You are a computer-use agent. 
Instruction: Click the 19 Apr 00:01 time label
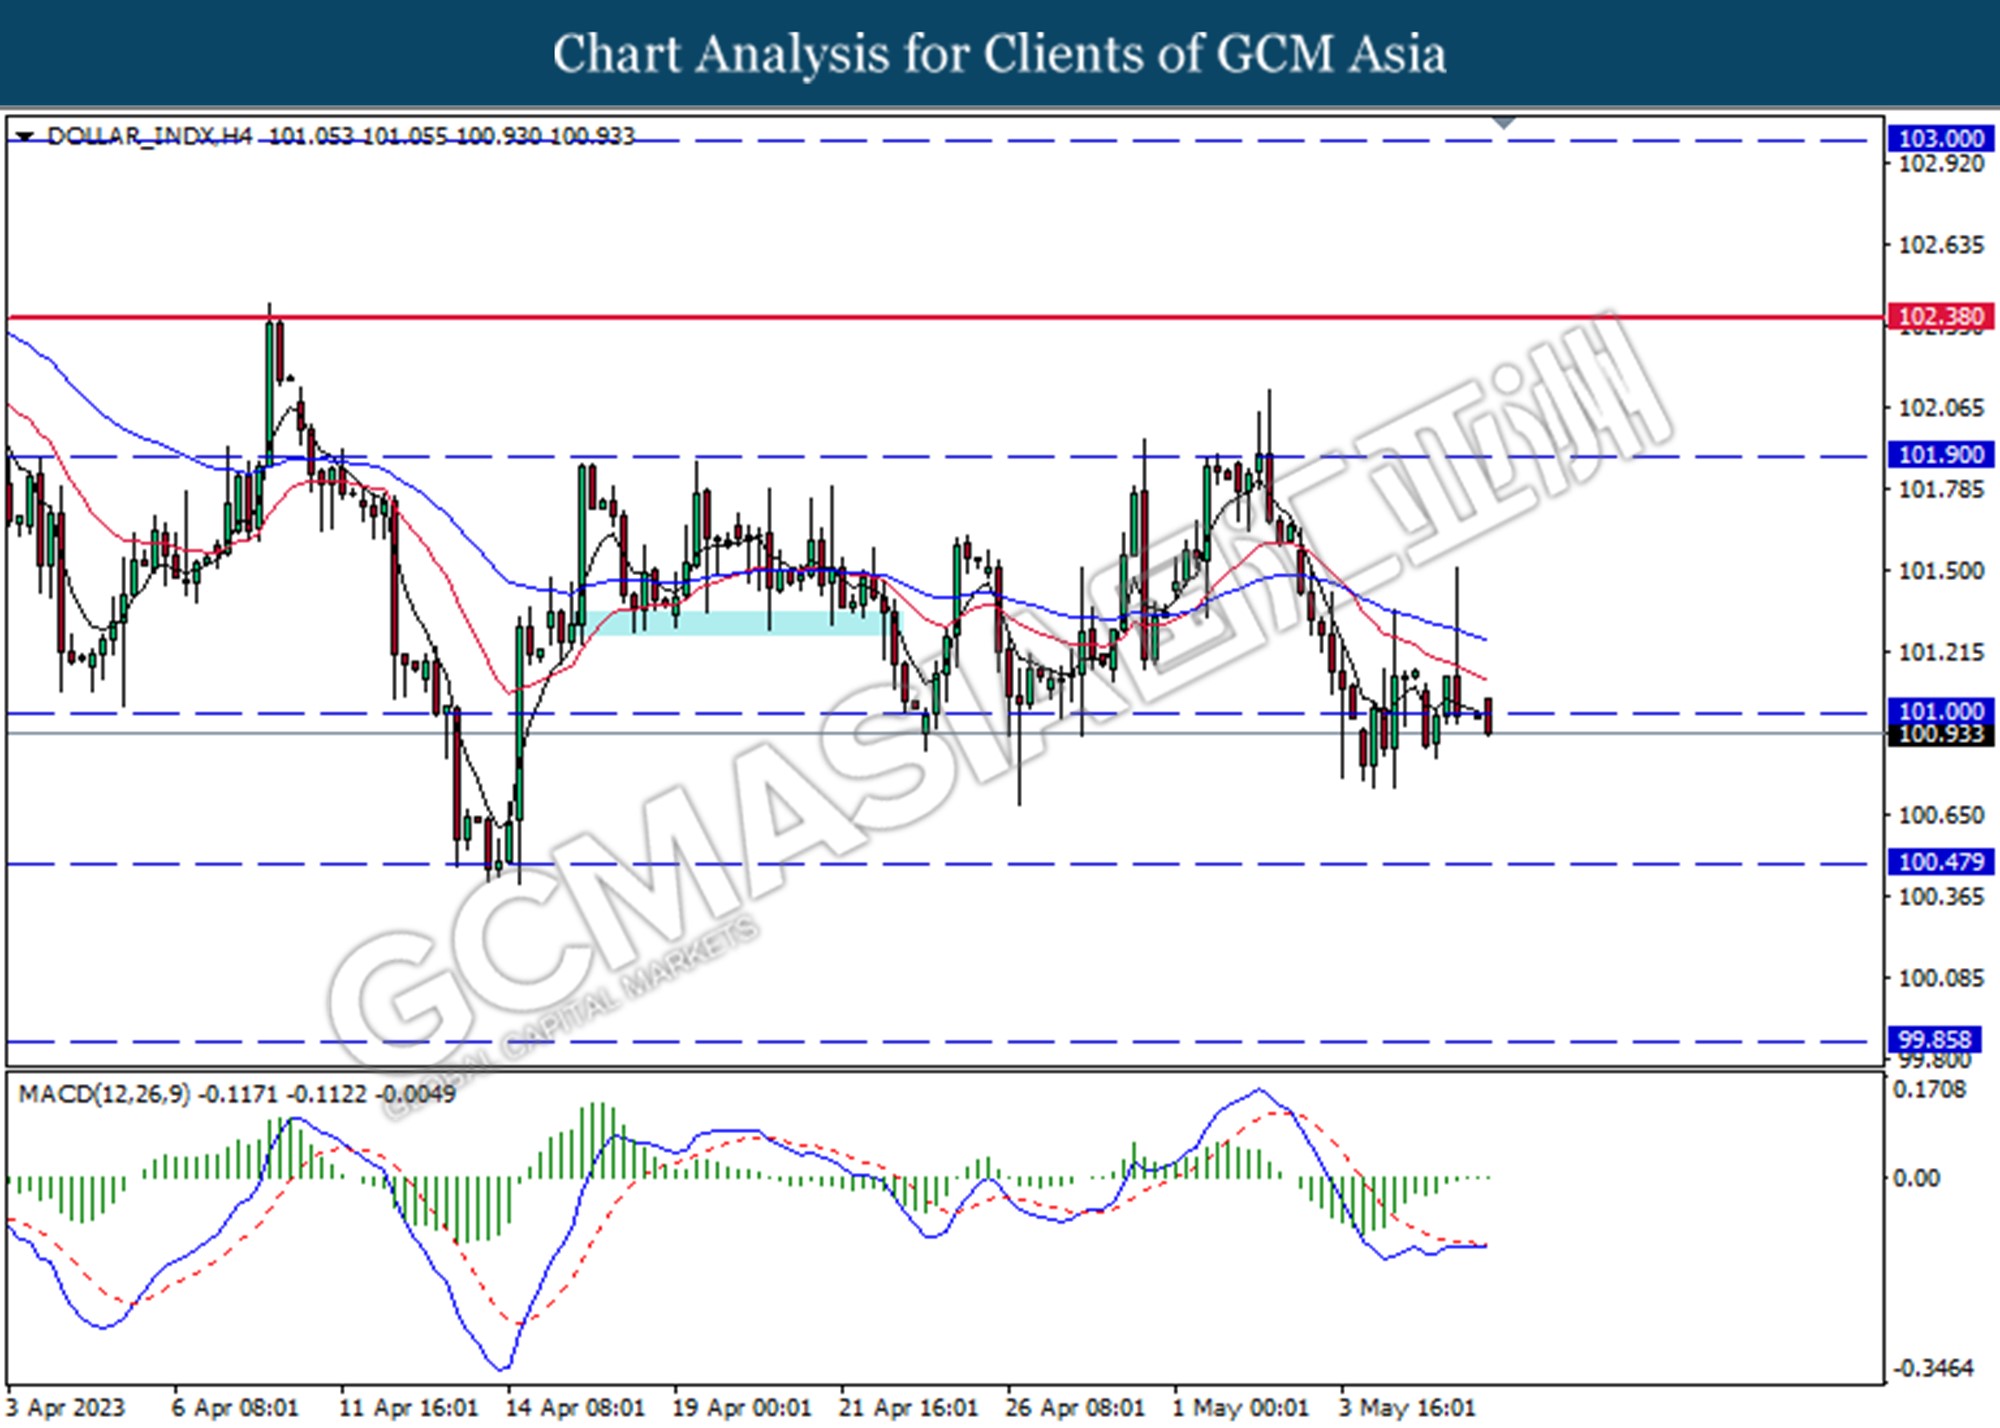coord(742,1408)
